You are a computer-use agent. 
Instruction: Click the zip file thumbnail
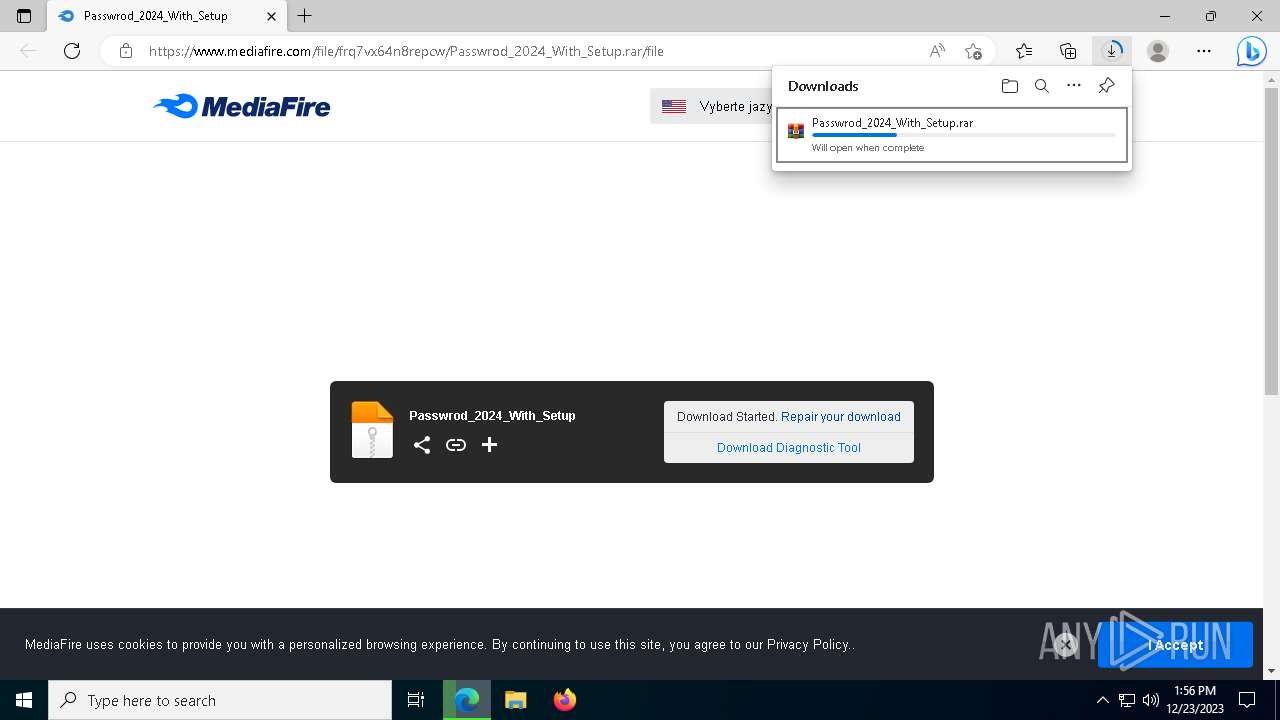click(372, 430)
